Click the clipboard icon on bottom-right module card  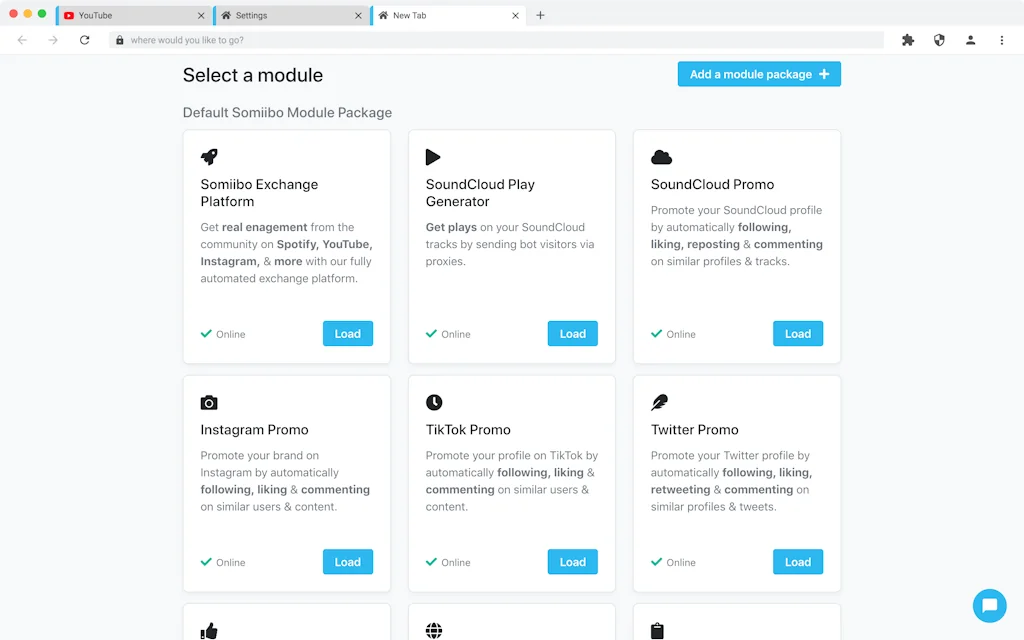pos(659,630)
